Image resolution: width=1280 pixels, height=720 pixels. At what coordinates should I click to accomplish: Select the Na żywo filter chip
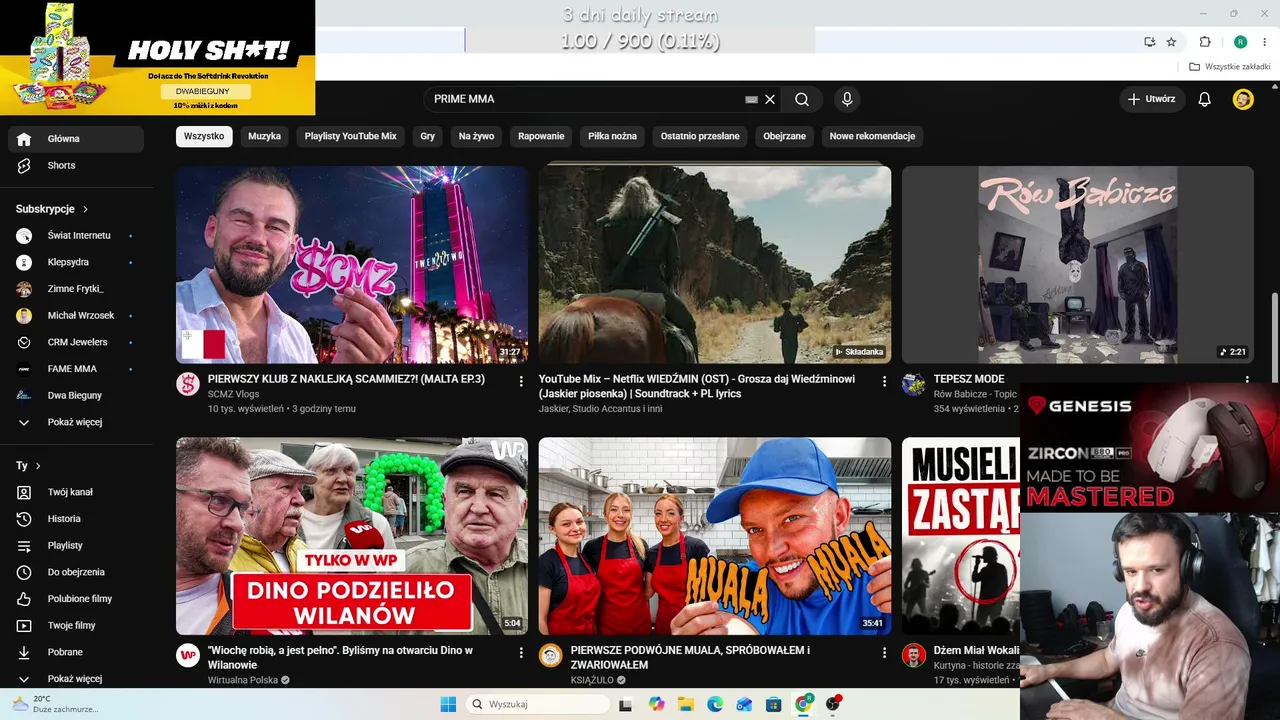[x=477, y=136]
